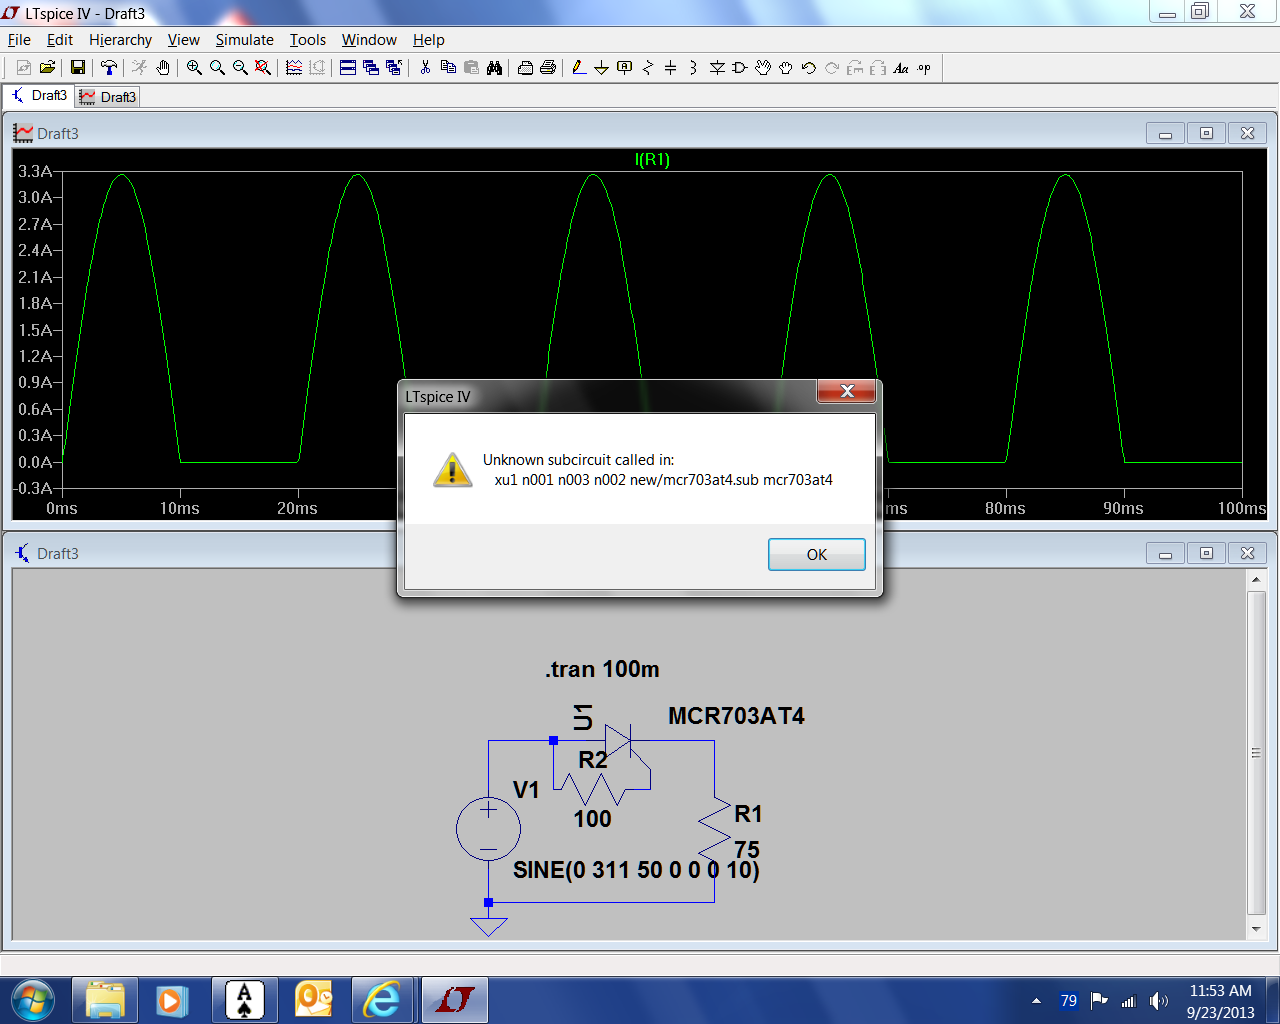1280x1024 pixels.
Task: Select the Move open-hand tool
Action: tap(763, 68)
